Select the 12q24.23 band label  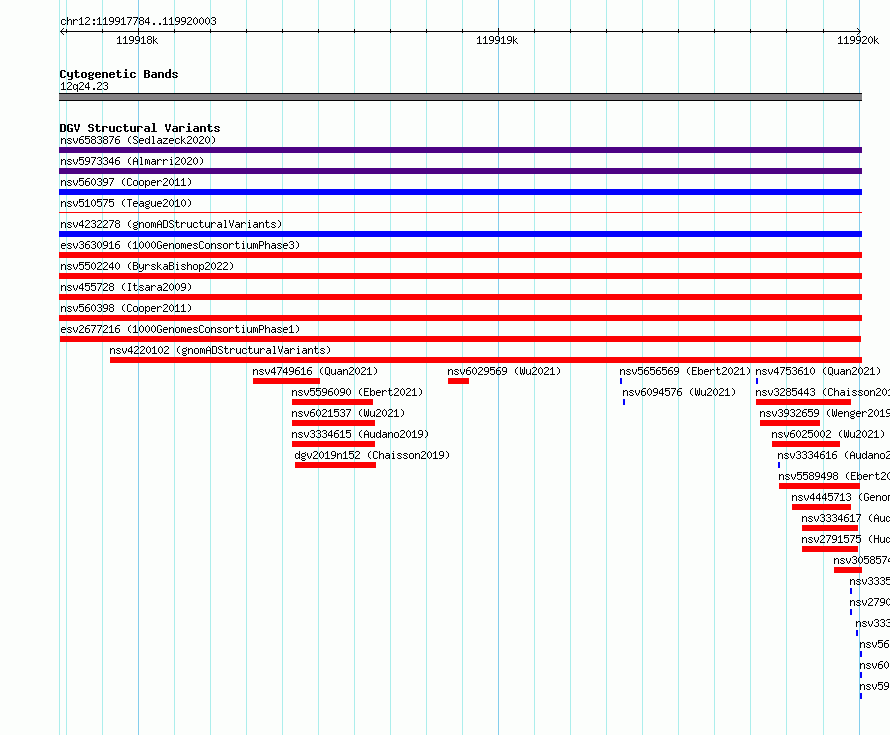84,86
